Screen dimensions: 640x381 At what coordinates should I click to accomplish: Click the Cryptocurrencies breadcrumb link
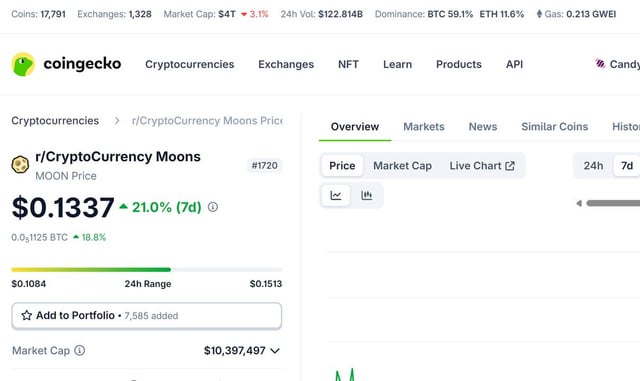[x=55, y=121]
